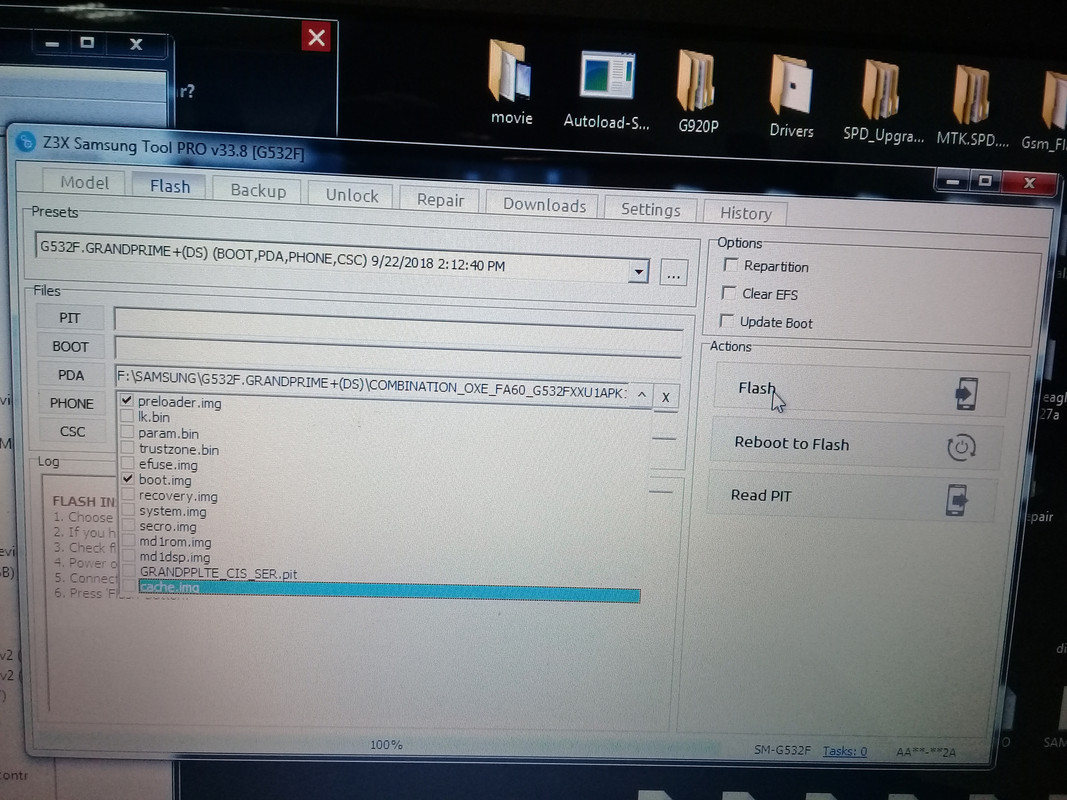Viewport: 1067px width, 800px height.
Task: Open the Settings tab
Action: coord(650,210)
